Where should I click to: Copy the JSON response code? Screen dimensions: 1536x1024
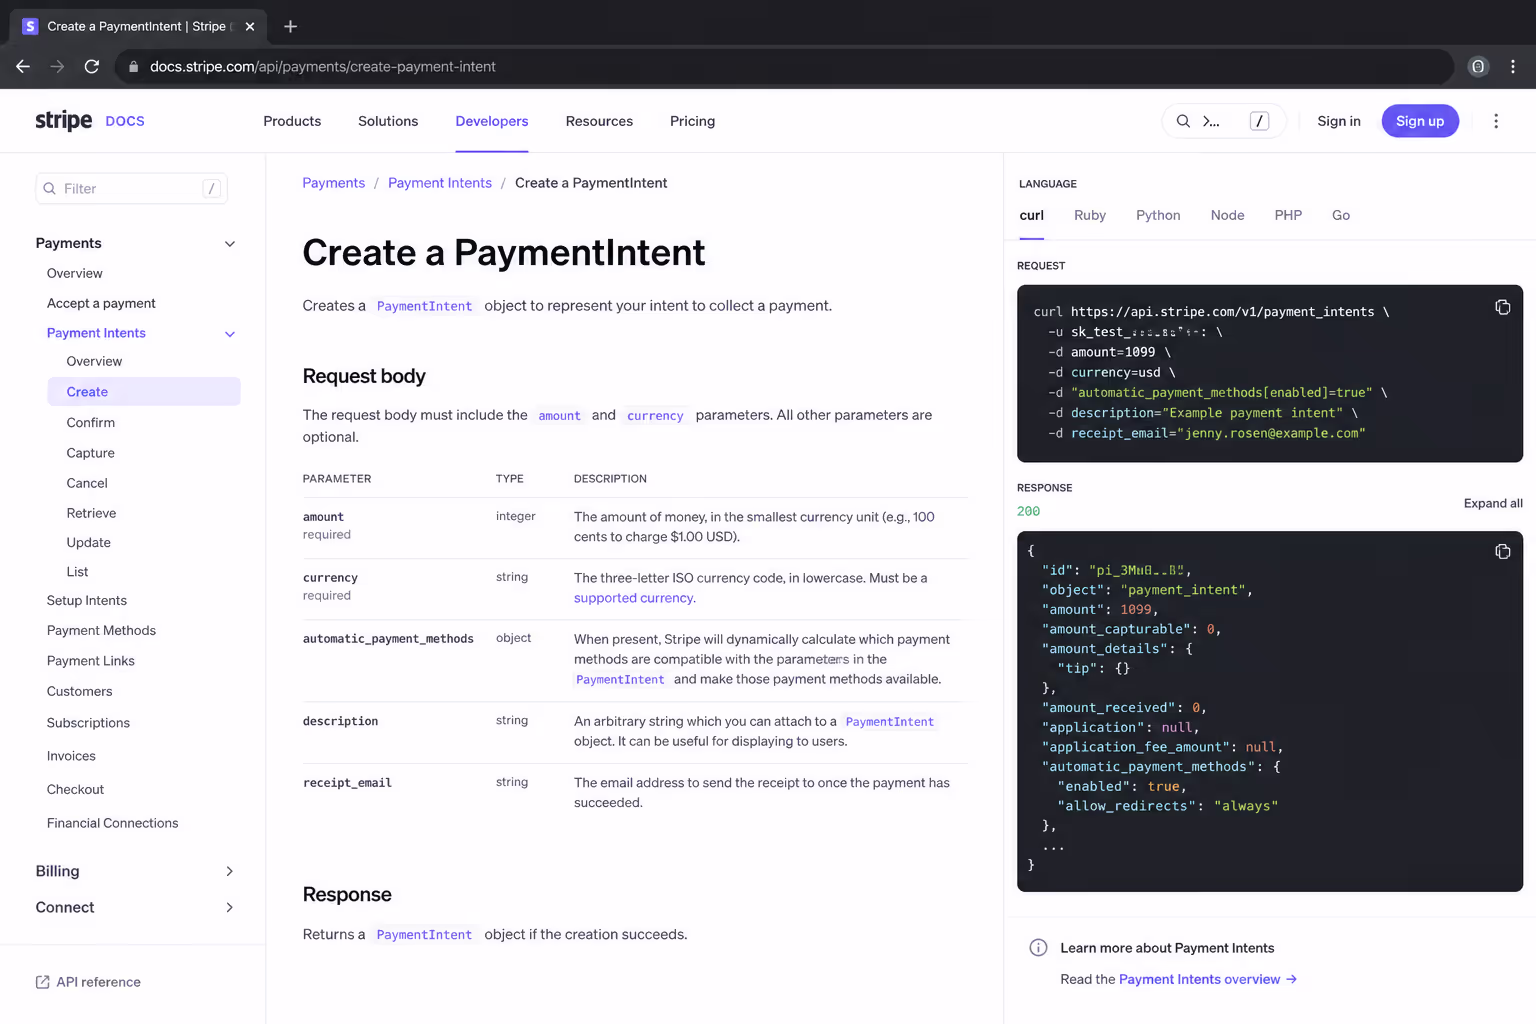pos(1502,552)
